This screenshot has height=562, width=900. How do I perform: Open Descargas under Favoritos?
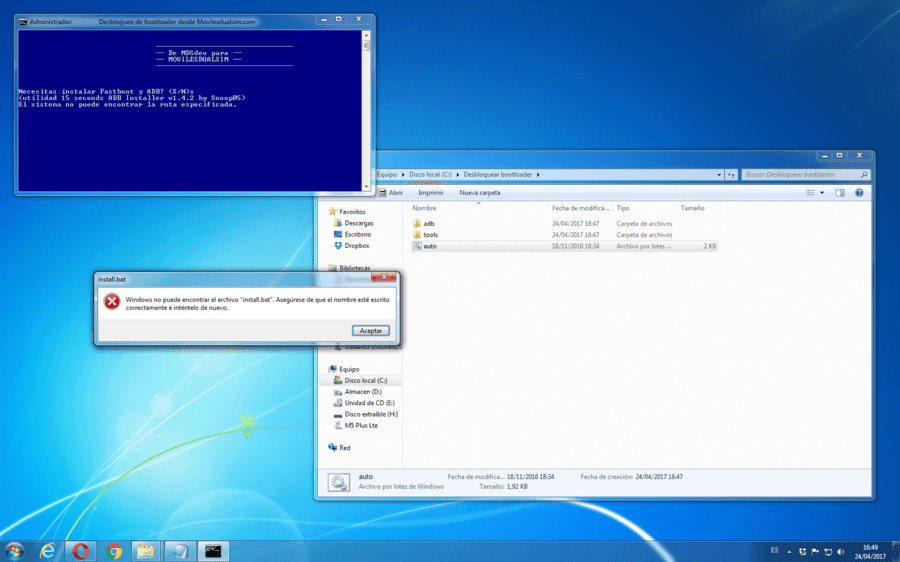[x=359, y=223]
